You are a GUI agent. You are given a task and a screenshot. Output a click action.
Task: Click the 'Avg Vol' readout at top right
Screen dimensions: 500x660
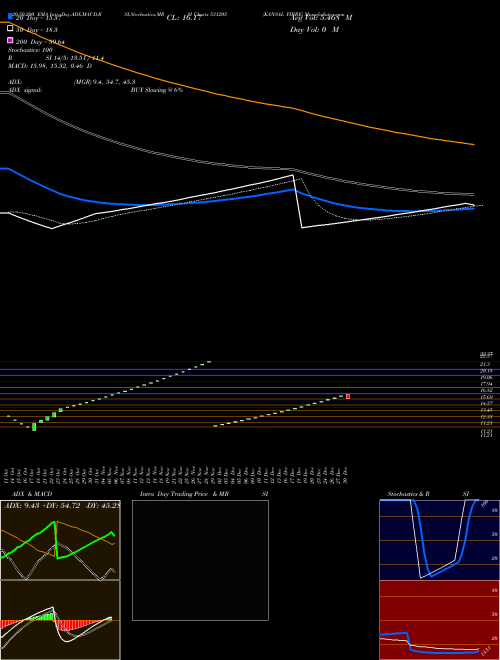click(321, 17)
